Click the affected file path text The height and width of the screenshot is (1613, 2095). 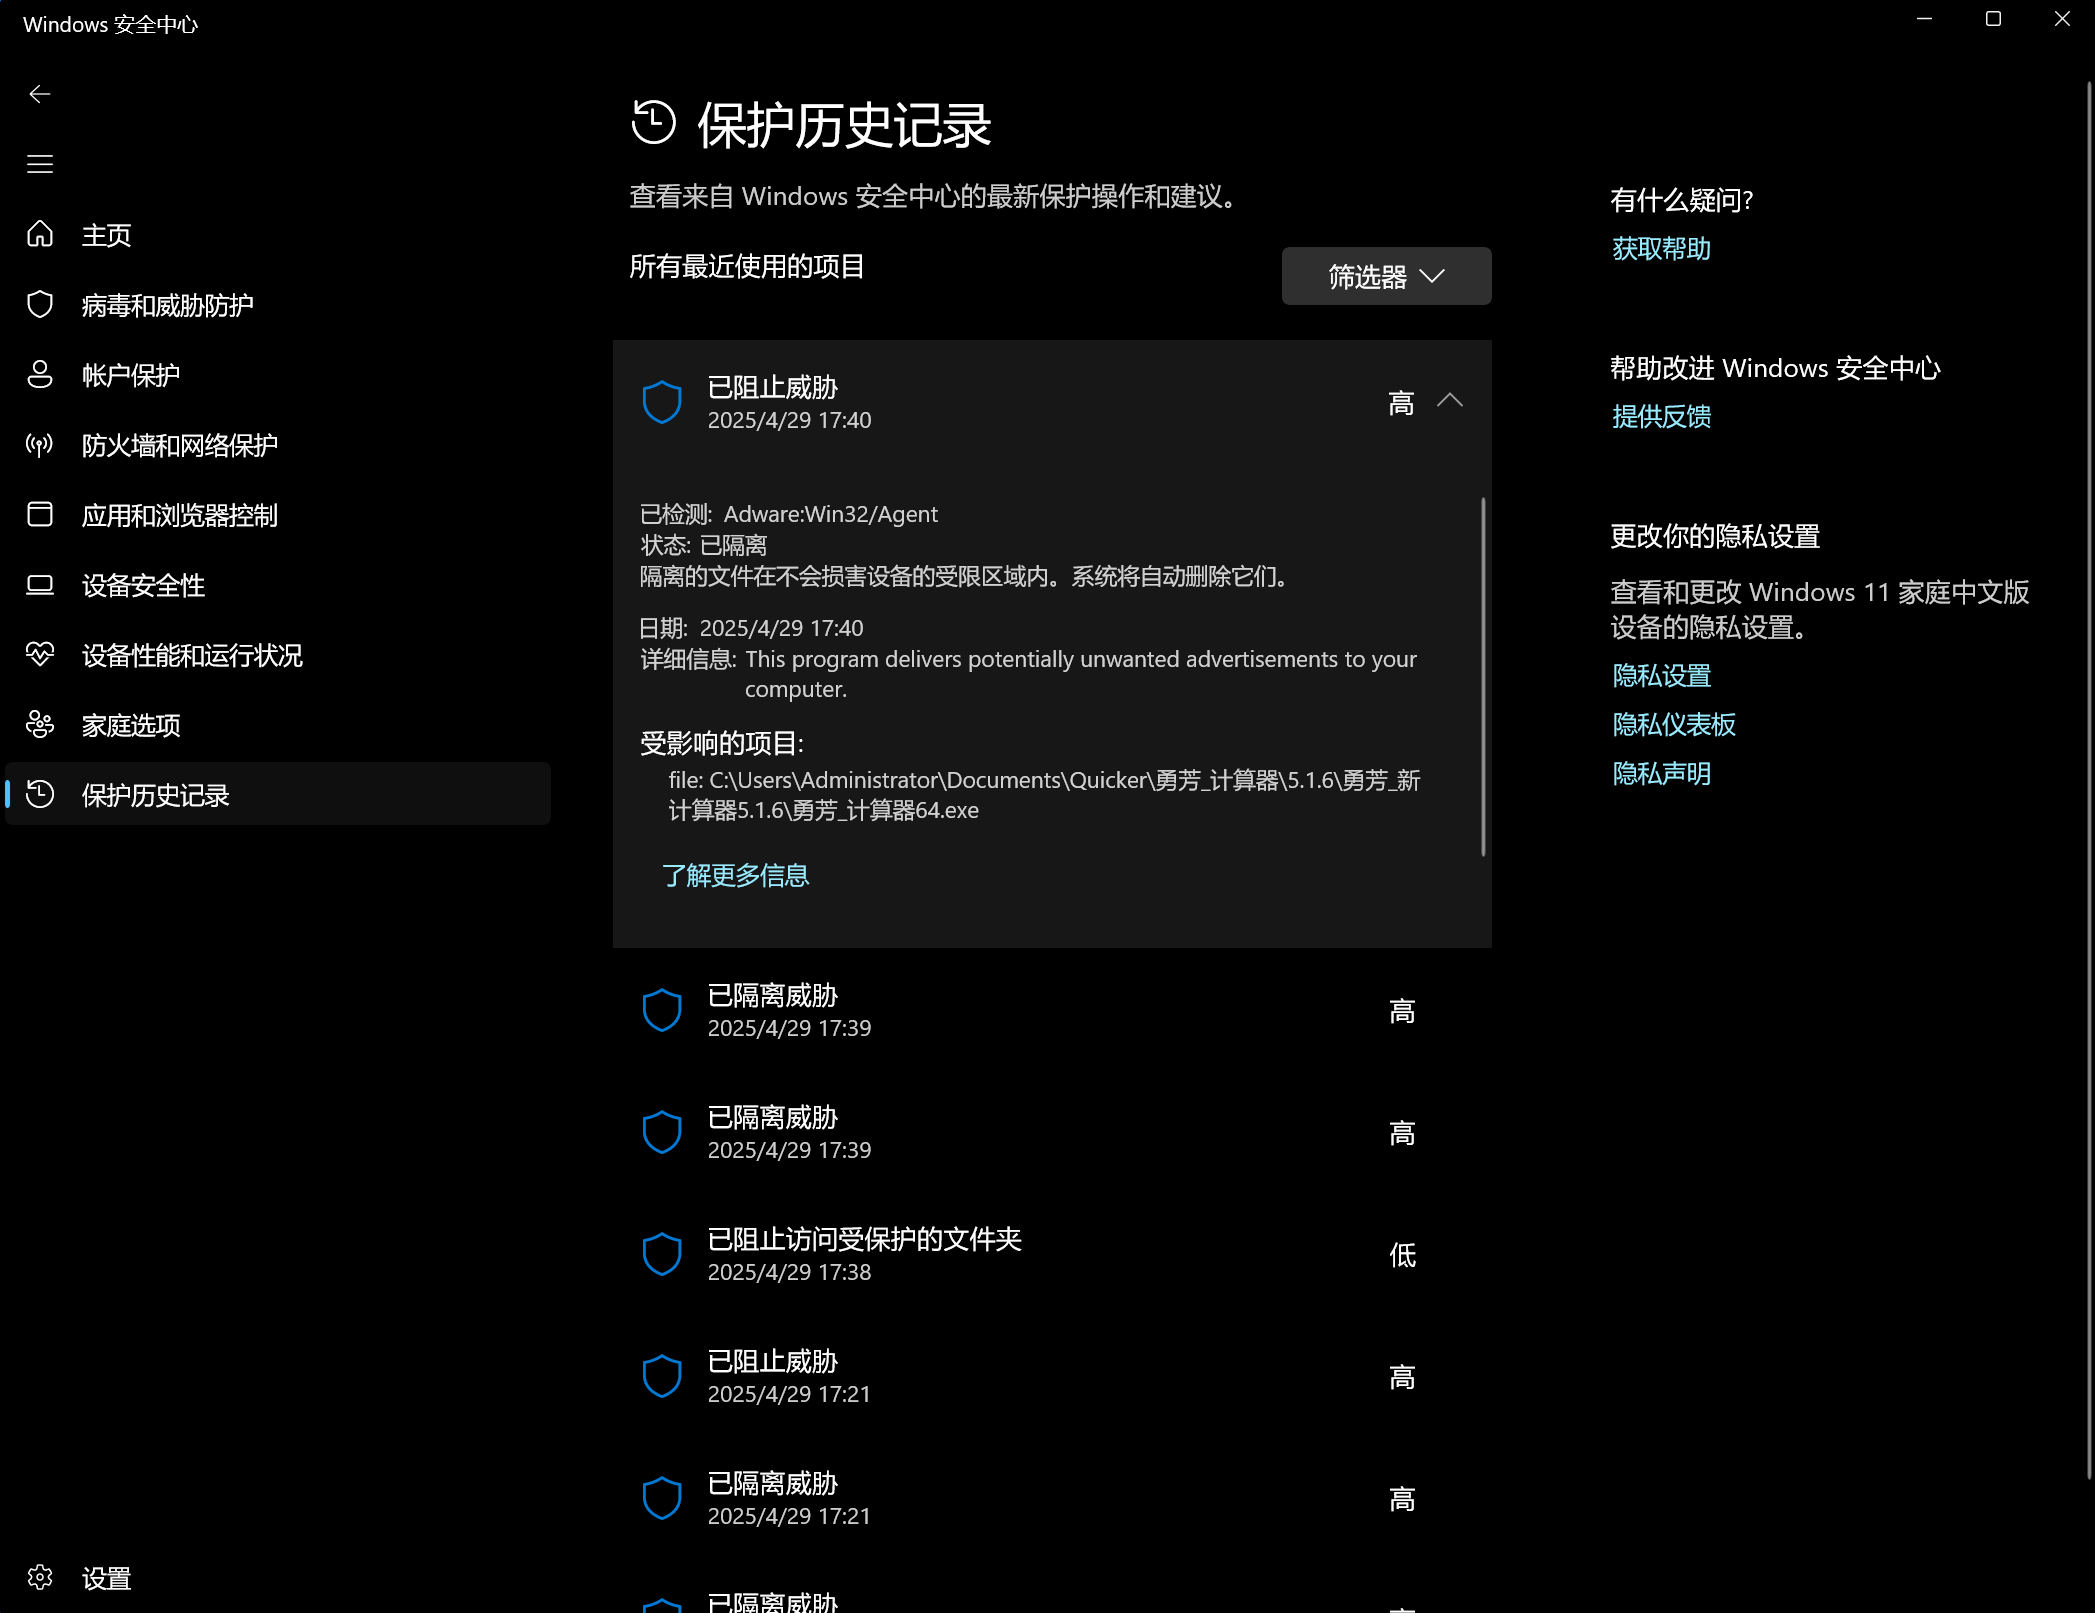pyautogui.click(x=1044, y=795)
